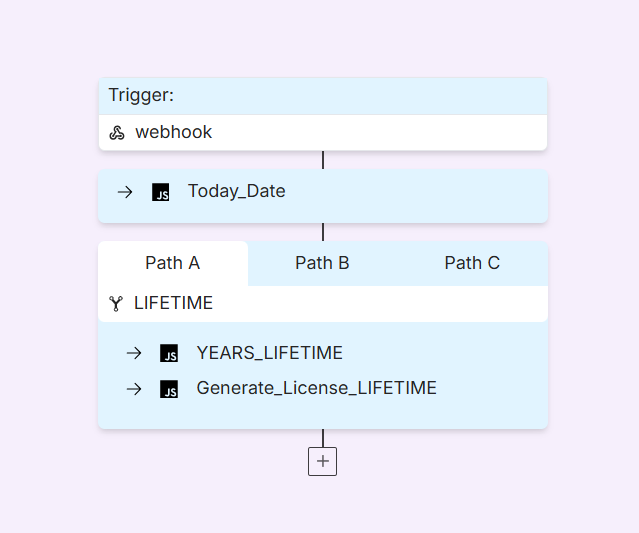Click the branch fork icon beside LIFETIME

pyautogui.click(x=116, y=304)
